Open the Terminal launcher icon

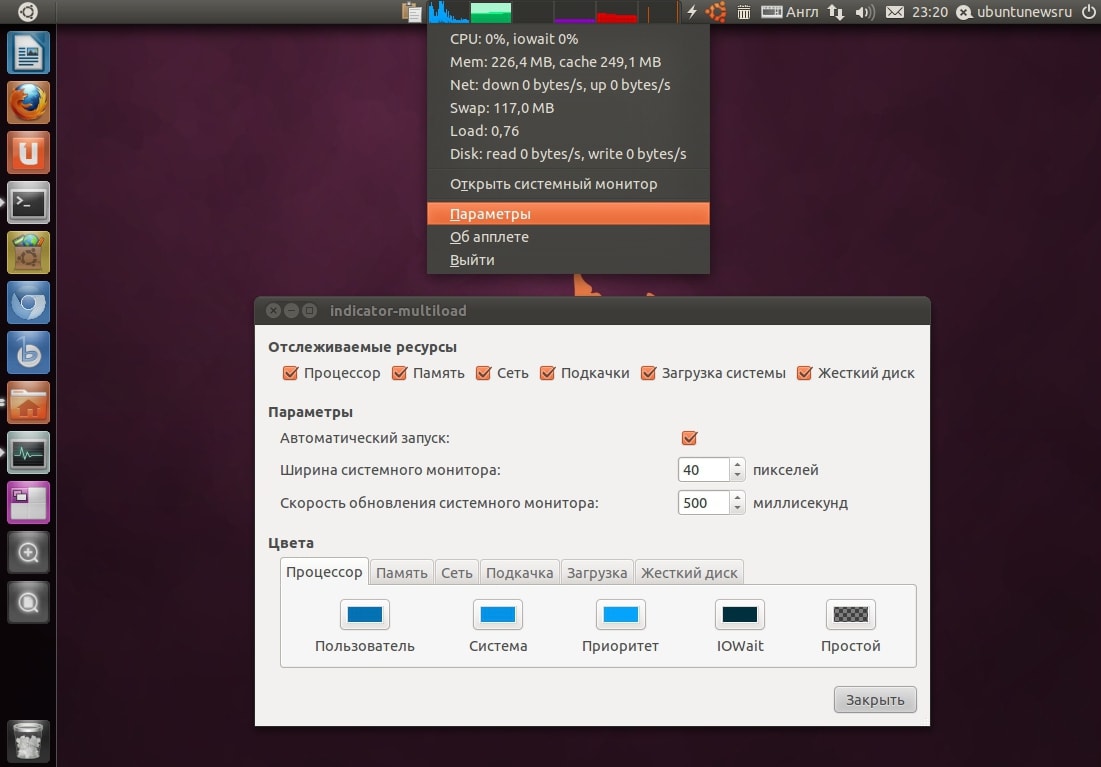(x=28, y=202)
